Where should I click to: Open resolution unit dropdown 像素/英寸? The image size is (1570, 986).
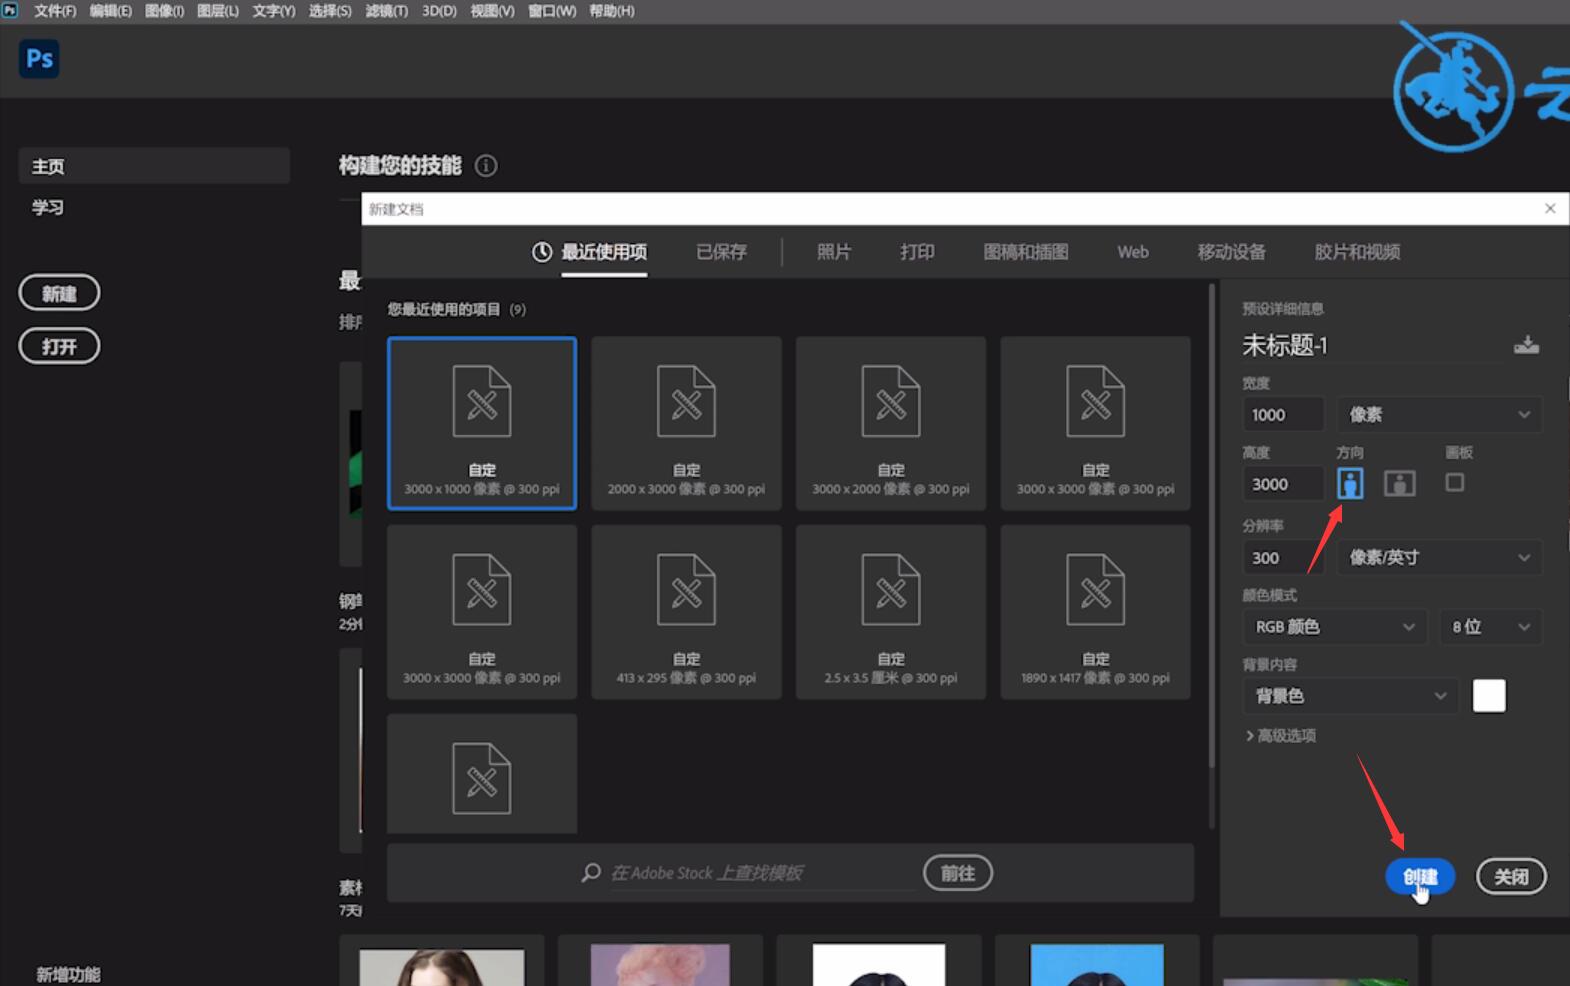coord(1439,557)
